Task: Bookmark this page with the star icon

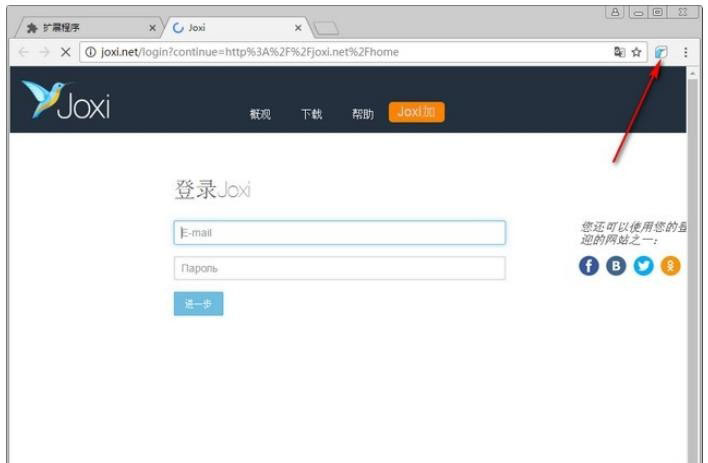Action: (637, 52)
